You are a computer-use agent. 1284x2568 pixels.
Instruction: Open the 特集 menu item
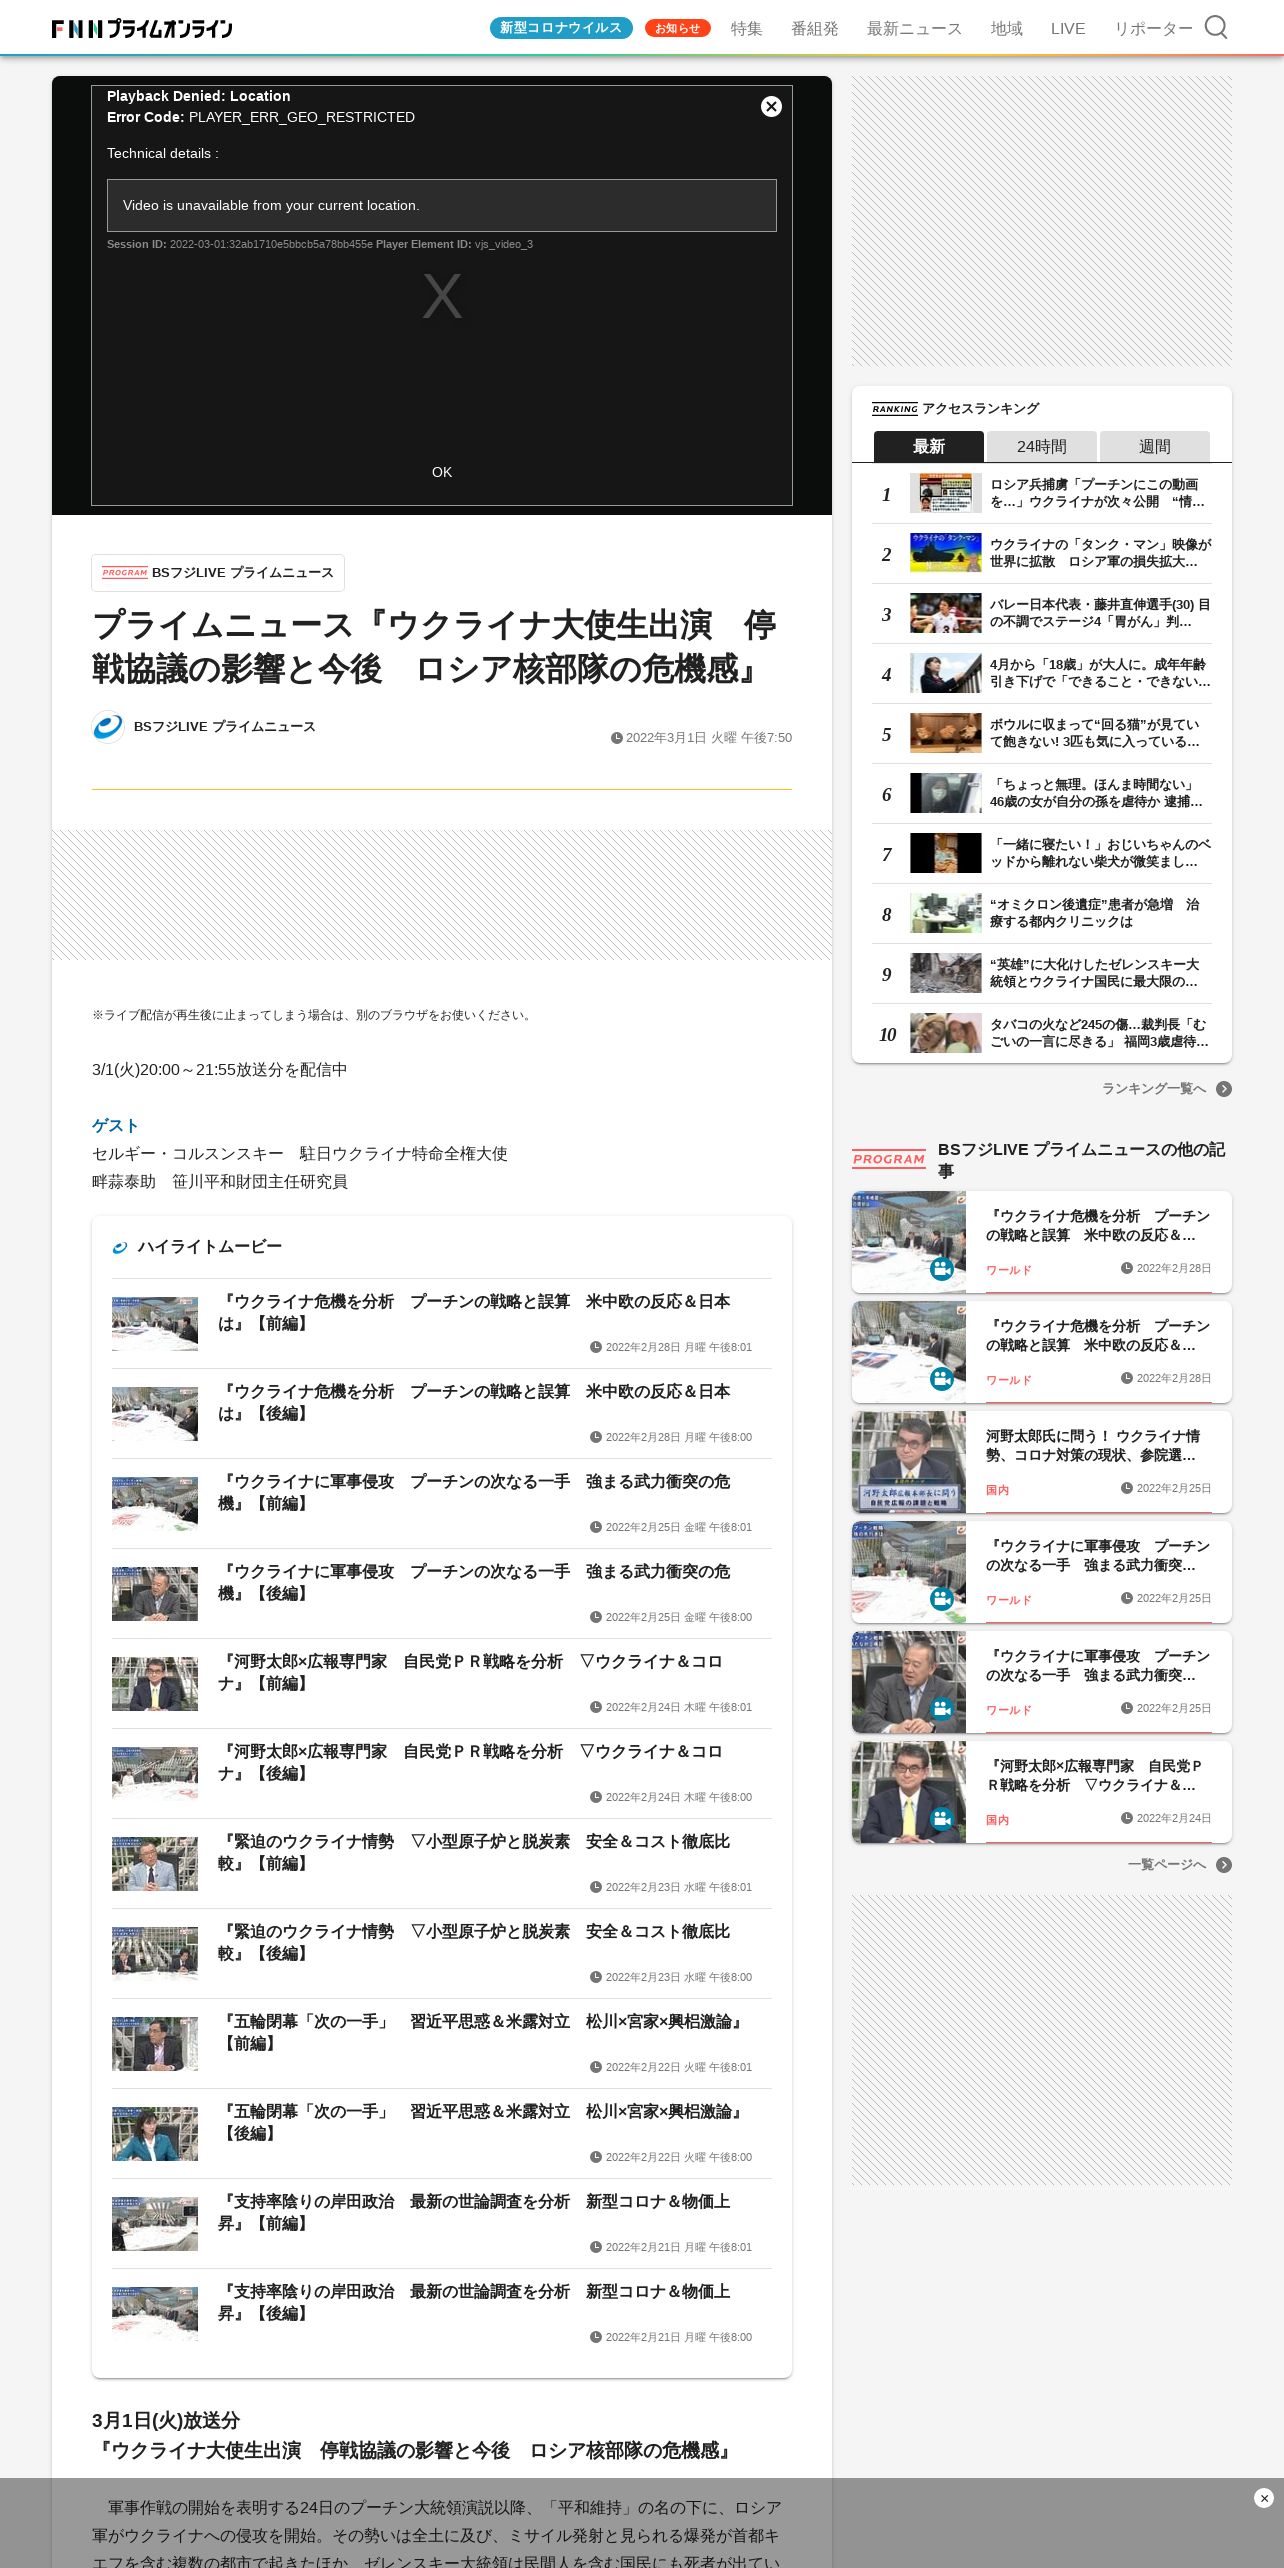pyautogui.click(x=746, y=28)
